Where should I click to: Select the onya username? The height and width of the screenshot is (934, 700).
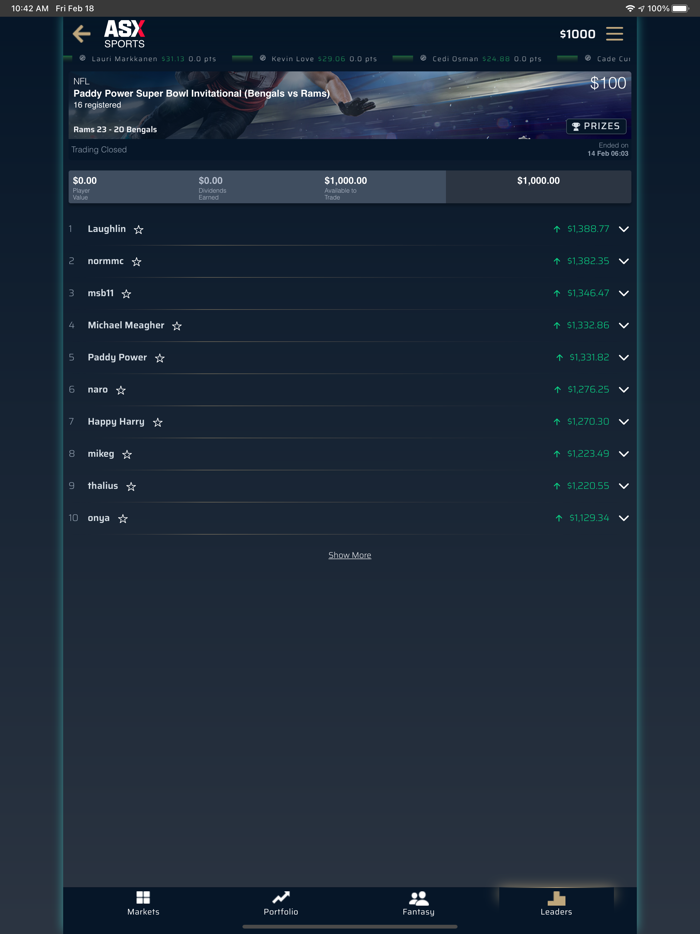[99, 518]
